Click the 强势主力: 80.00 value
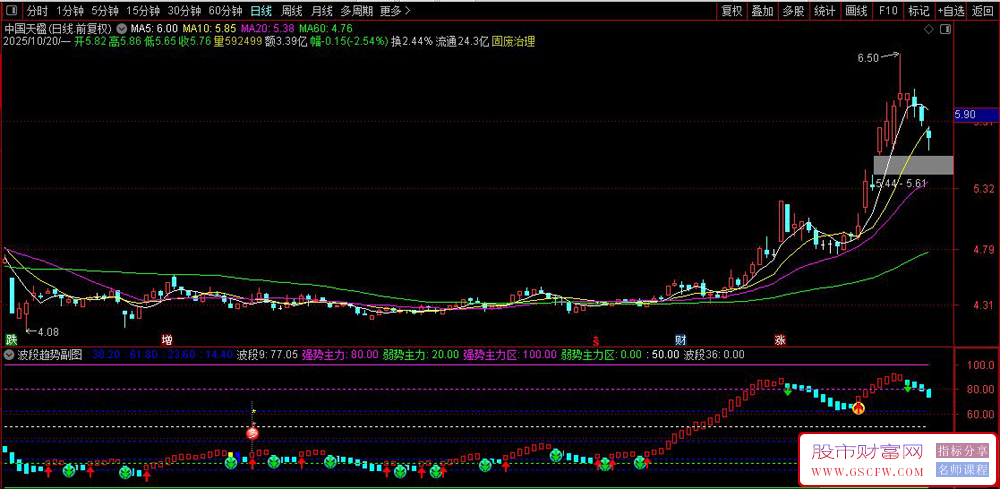This screenshot has width=1000, height=489. (x=340, y=354)
